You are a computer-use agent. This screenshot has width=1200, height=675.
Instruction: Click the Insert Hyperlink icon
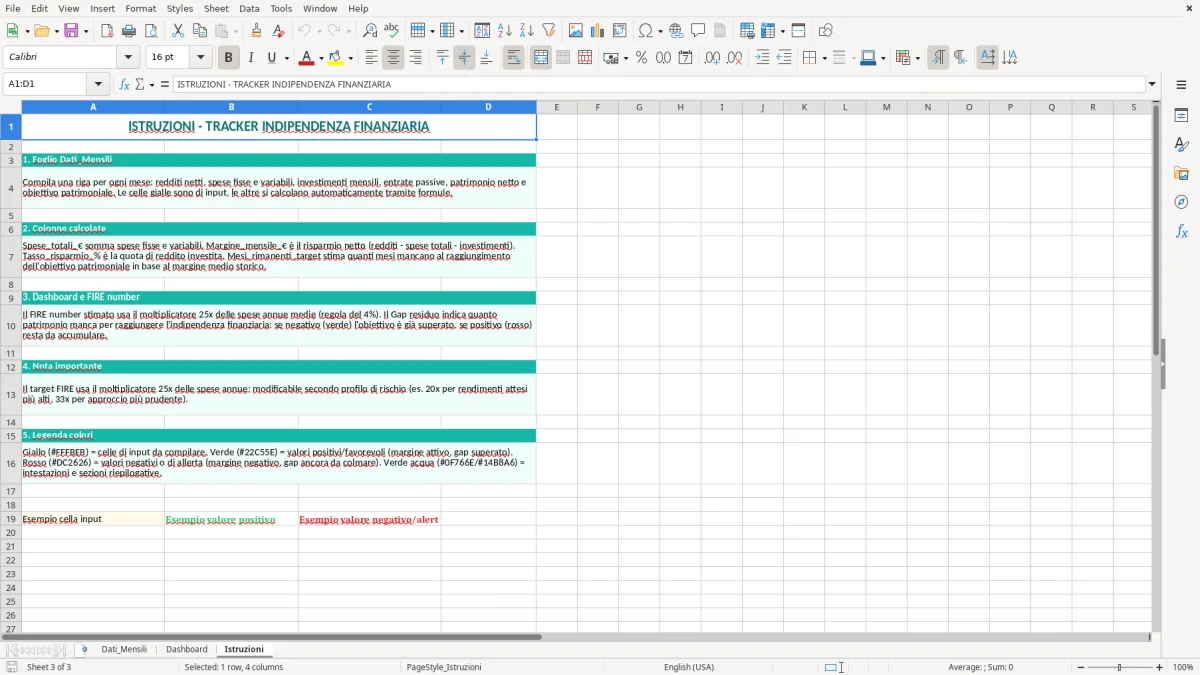click(676, 31)
